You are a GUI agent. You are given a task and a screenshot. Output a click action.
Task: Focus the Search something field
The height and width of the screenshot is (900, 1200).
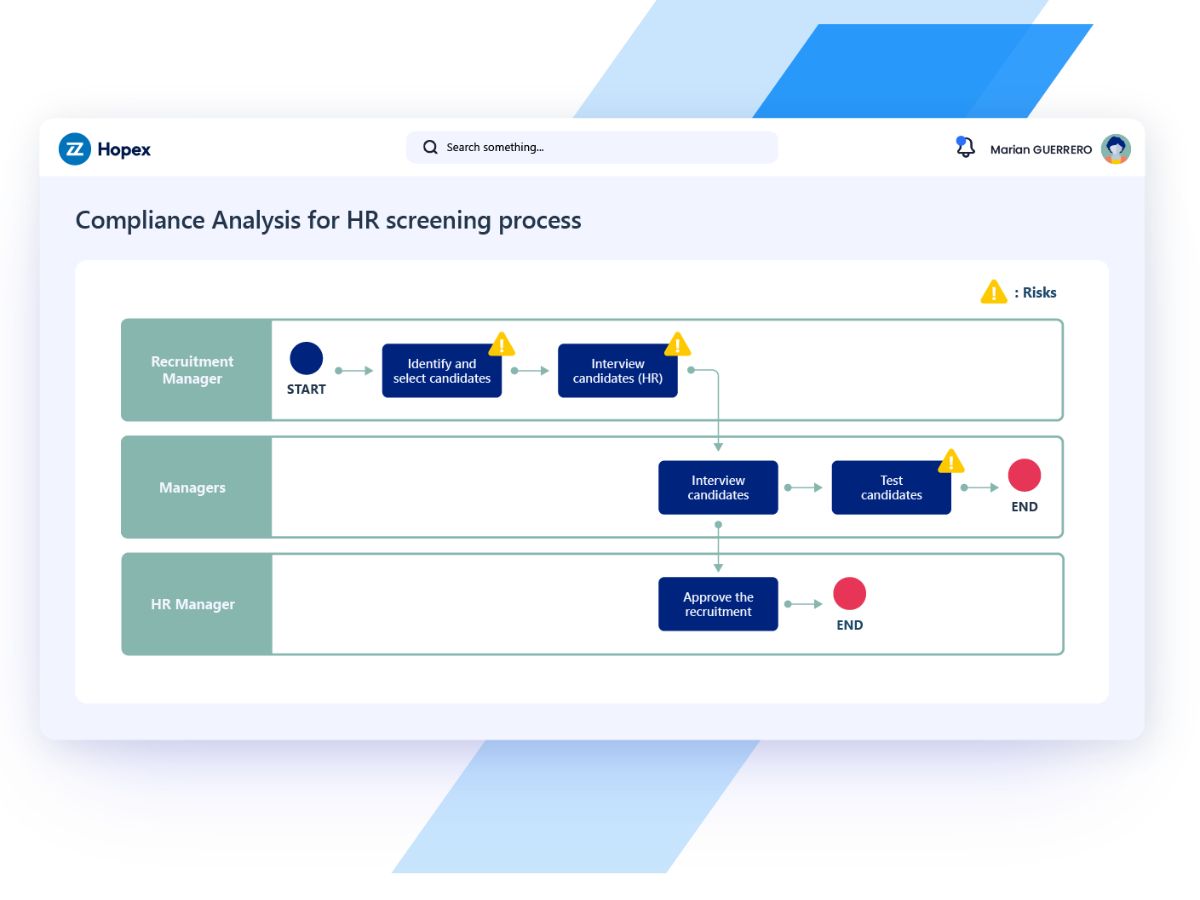592,148
